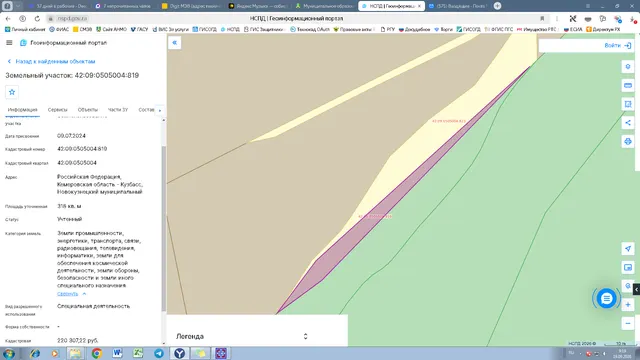Open map layers tool on right toolbar
Screen dimensions: 640x360
628,67
